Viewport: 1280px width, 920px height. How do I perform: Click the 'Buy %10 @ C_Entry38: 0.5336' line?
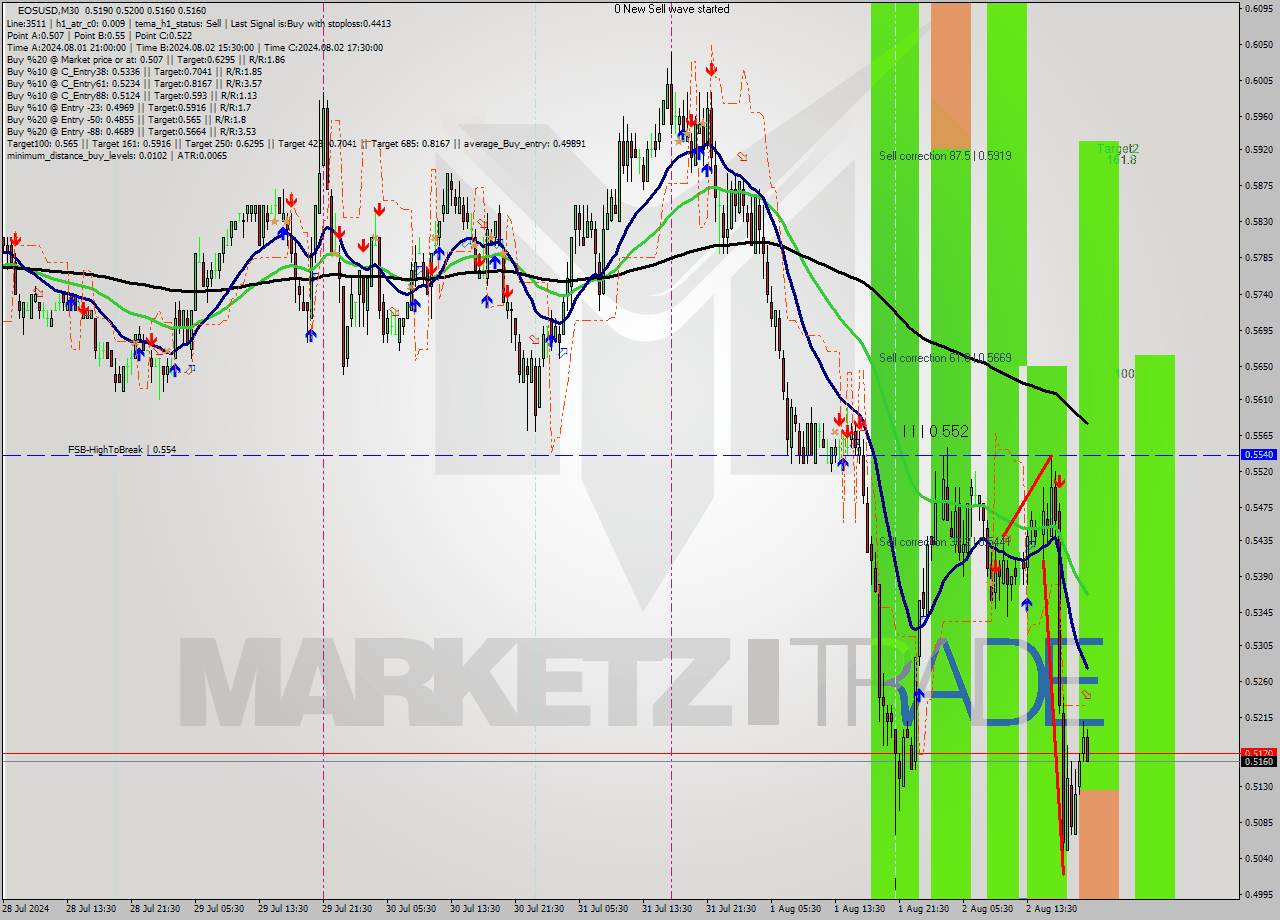pyautogui.click(x=134, y=71)
